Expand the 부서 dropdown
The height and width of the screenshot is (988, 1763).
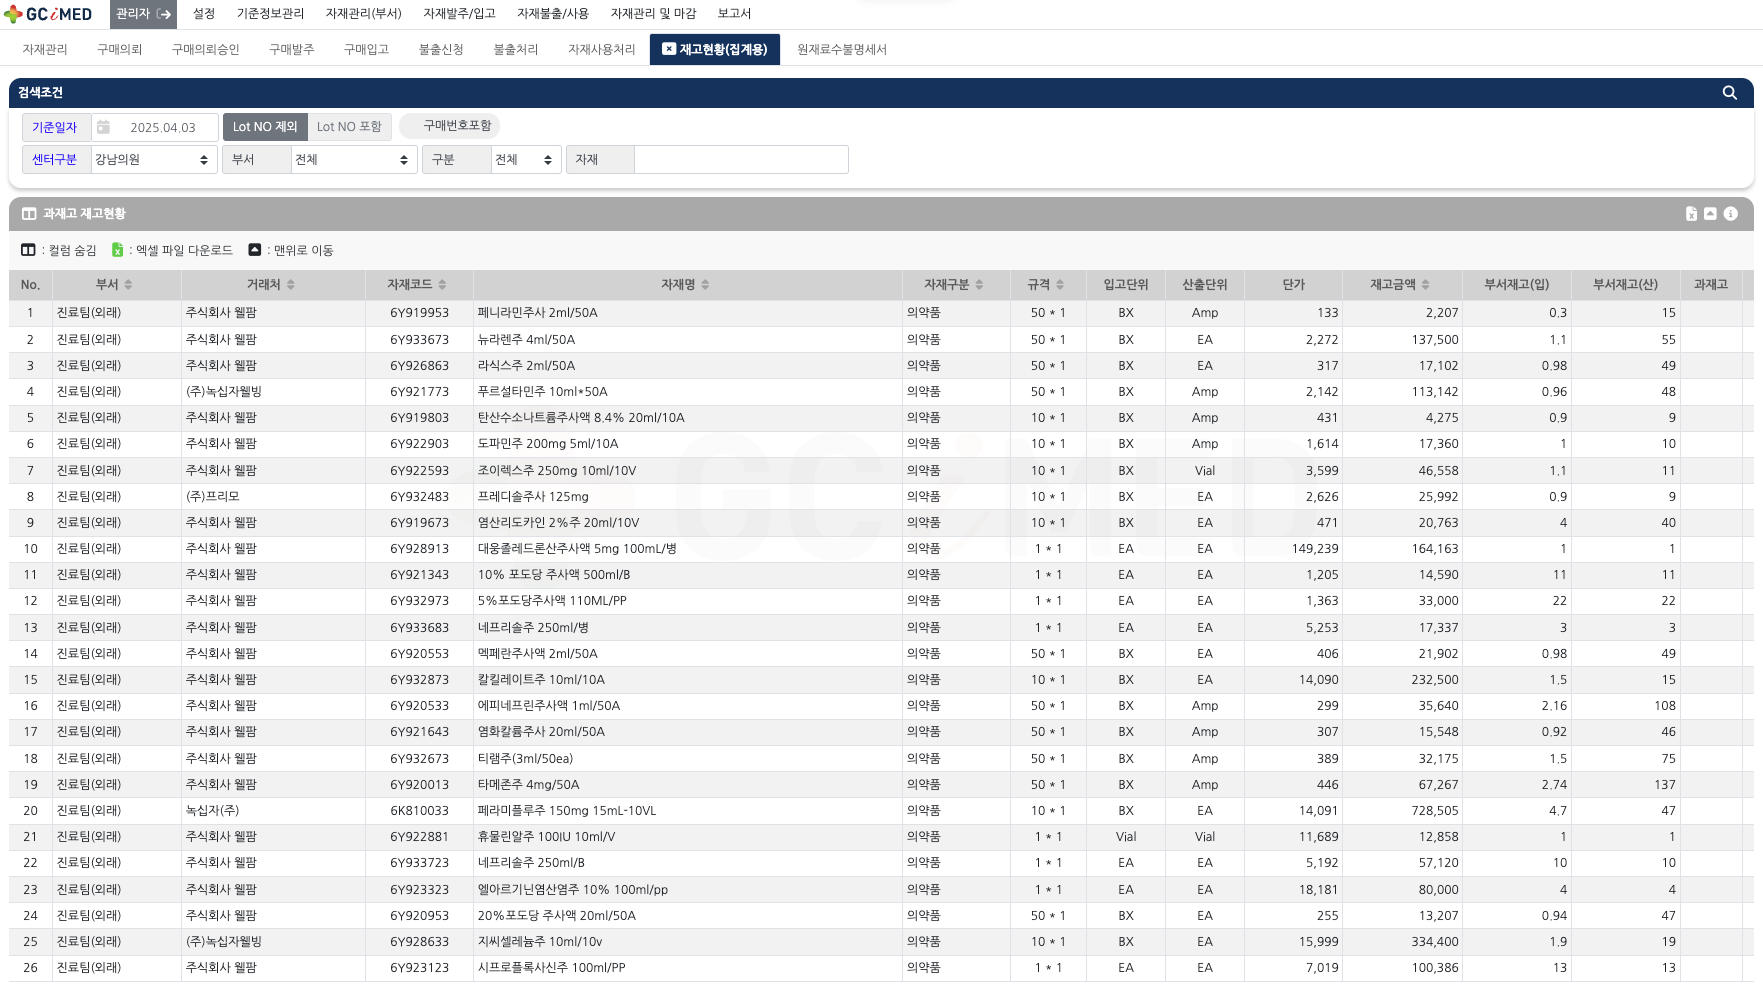pos(353,160)
